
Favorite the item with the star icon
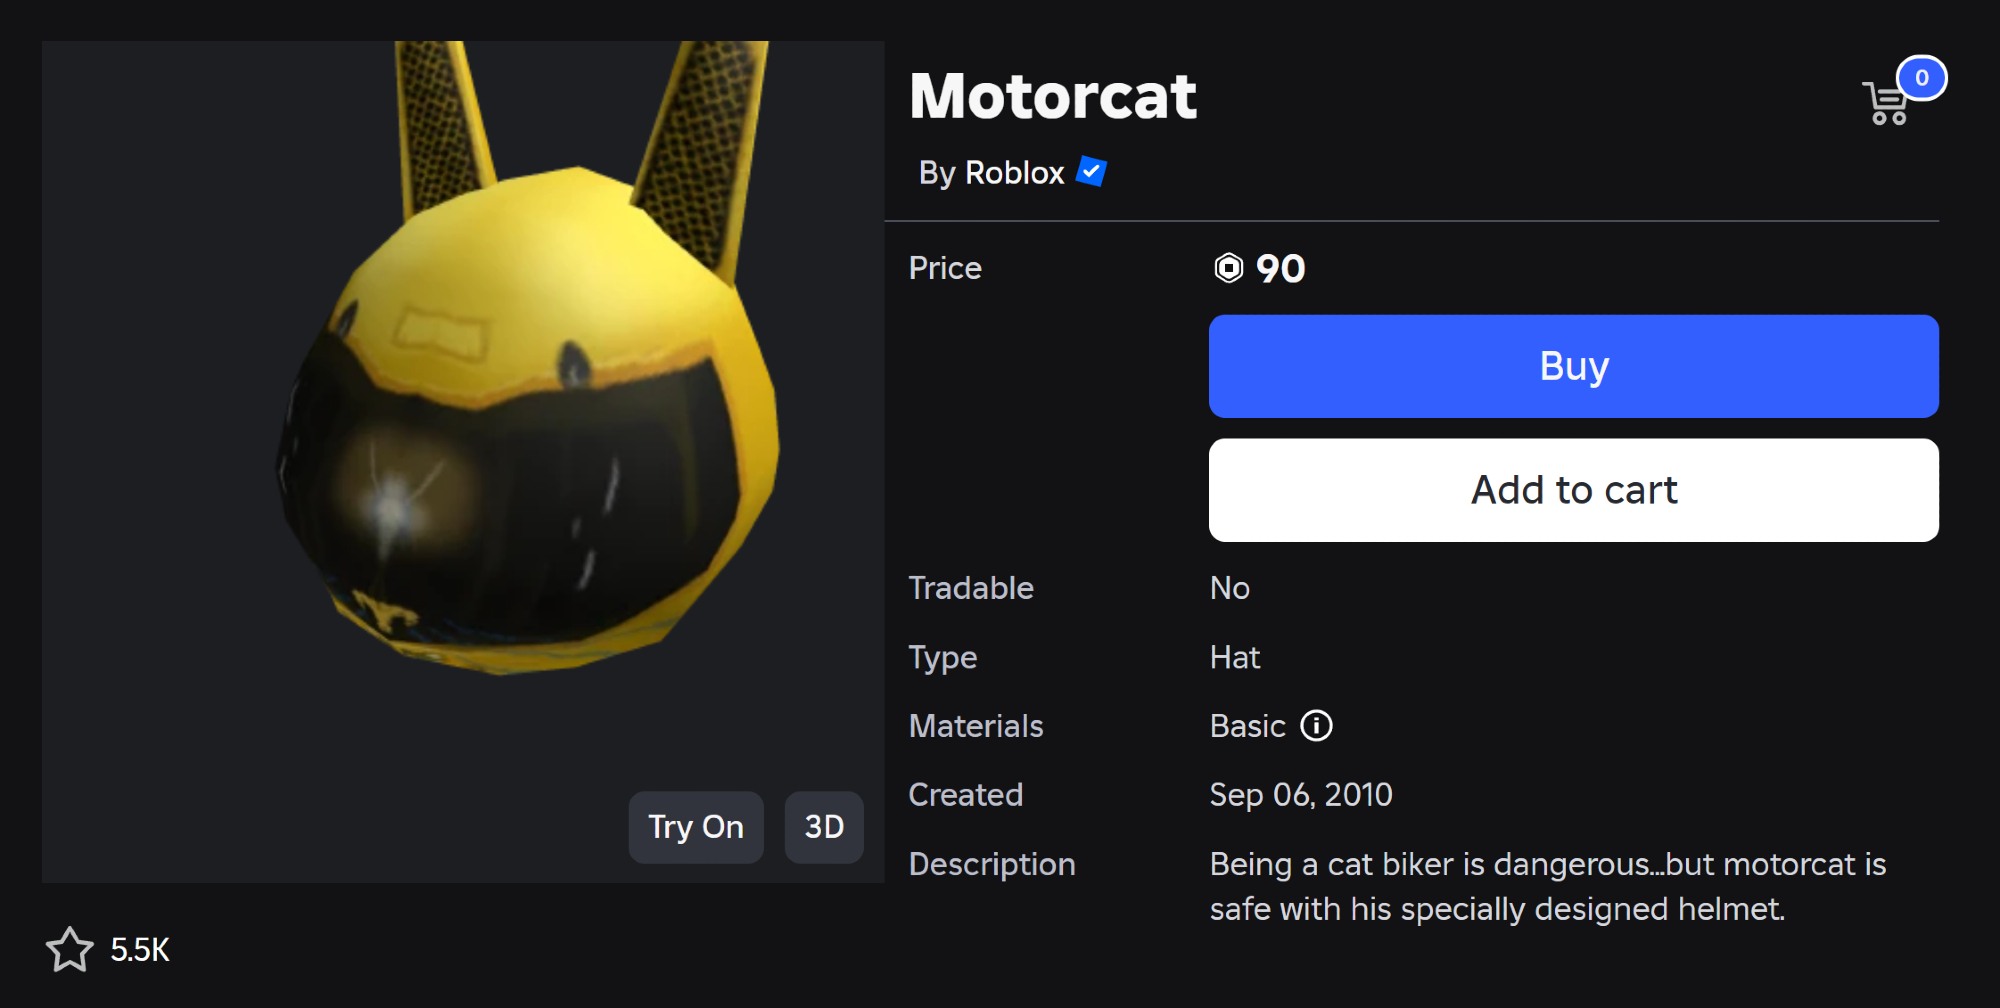(69, 949)
